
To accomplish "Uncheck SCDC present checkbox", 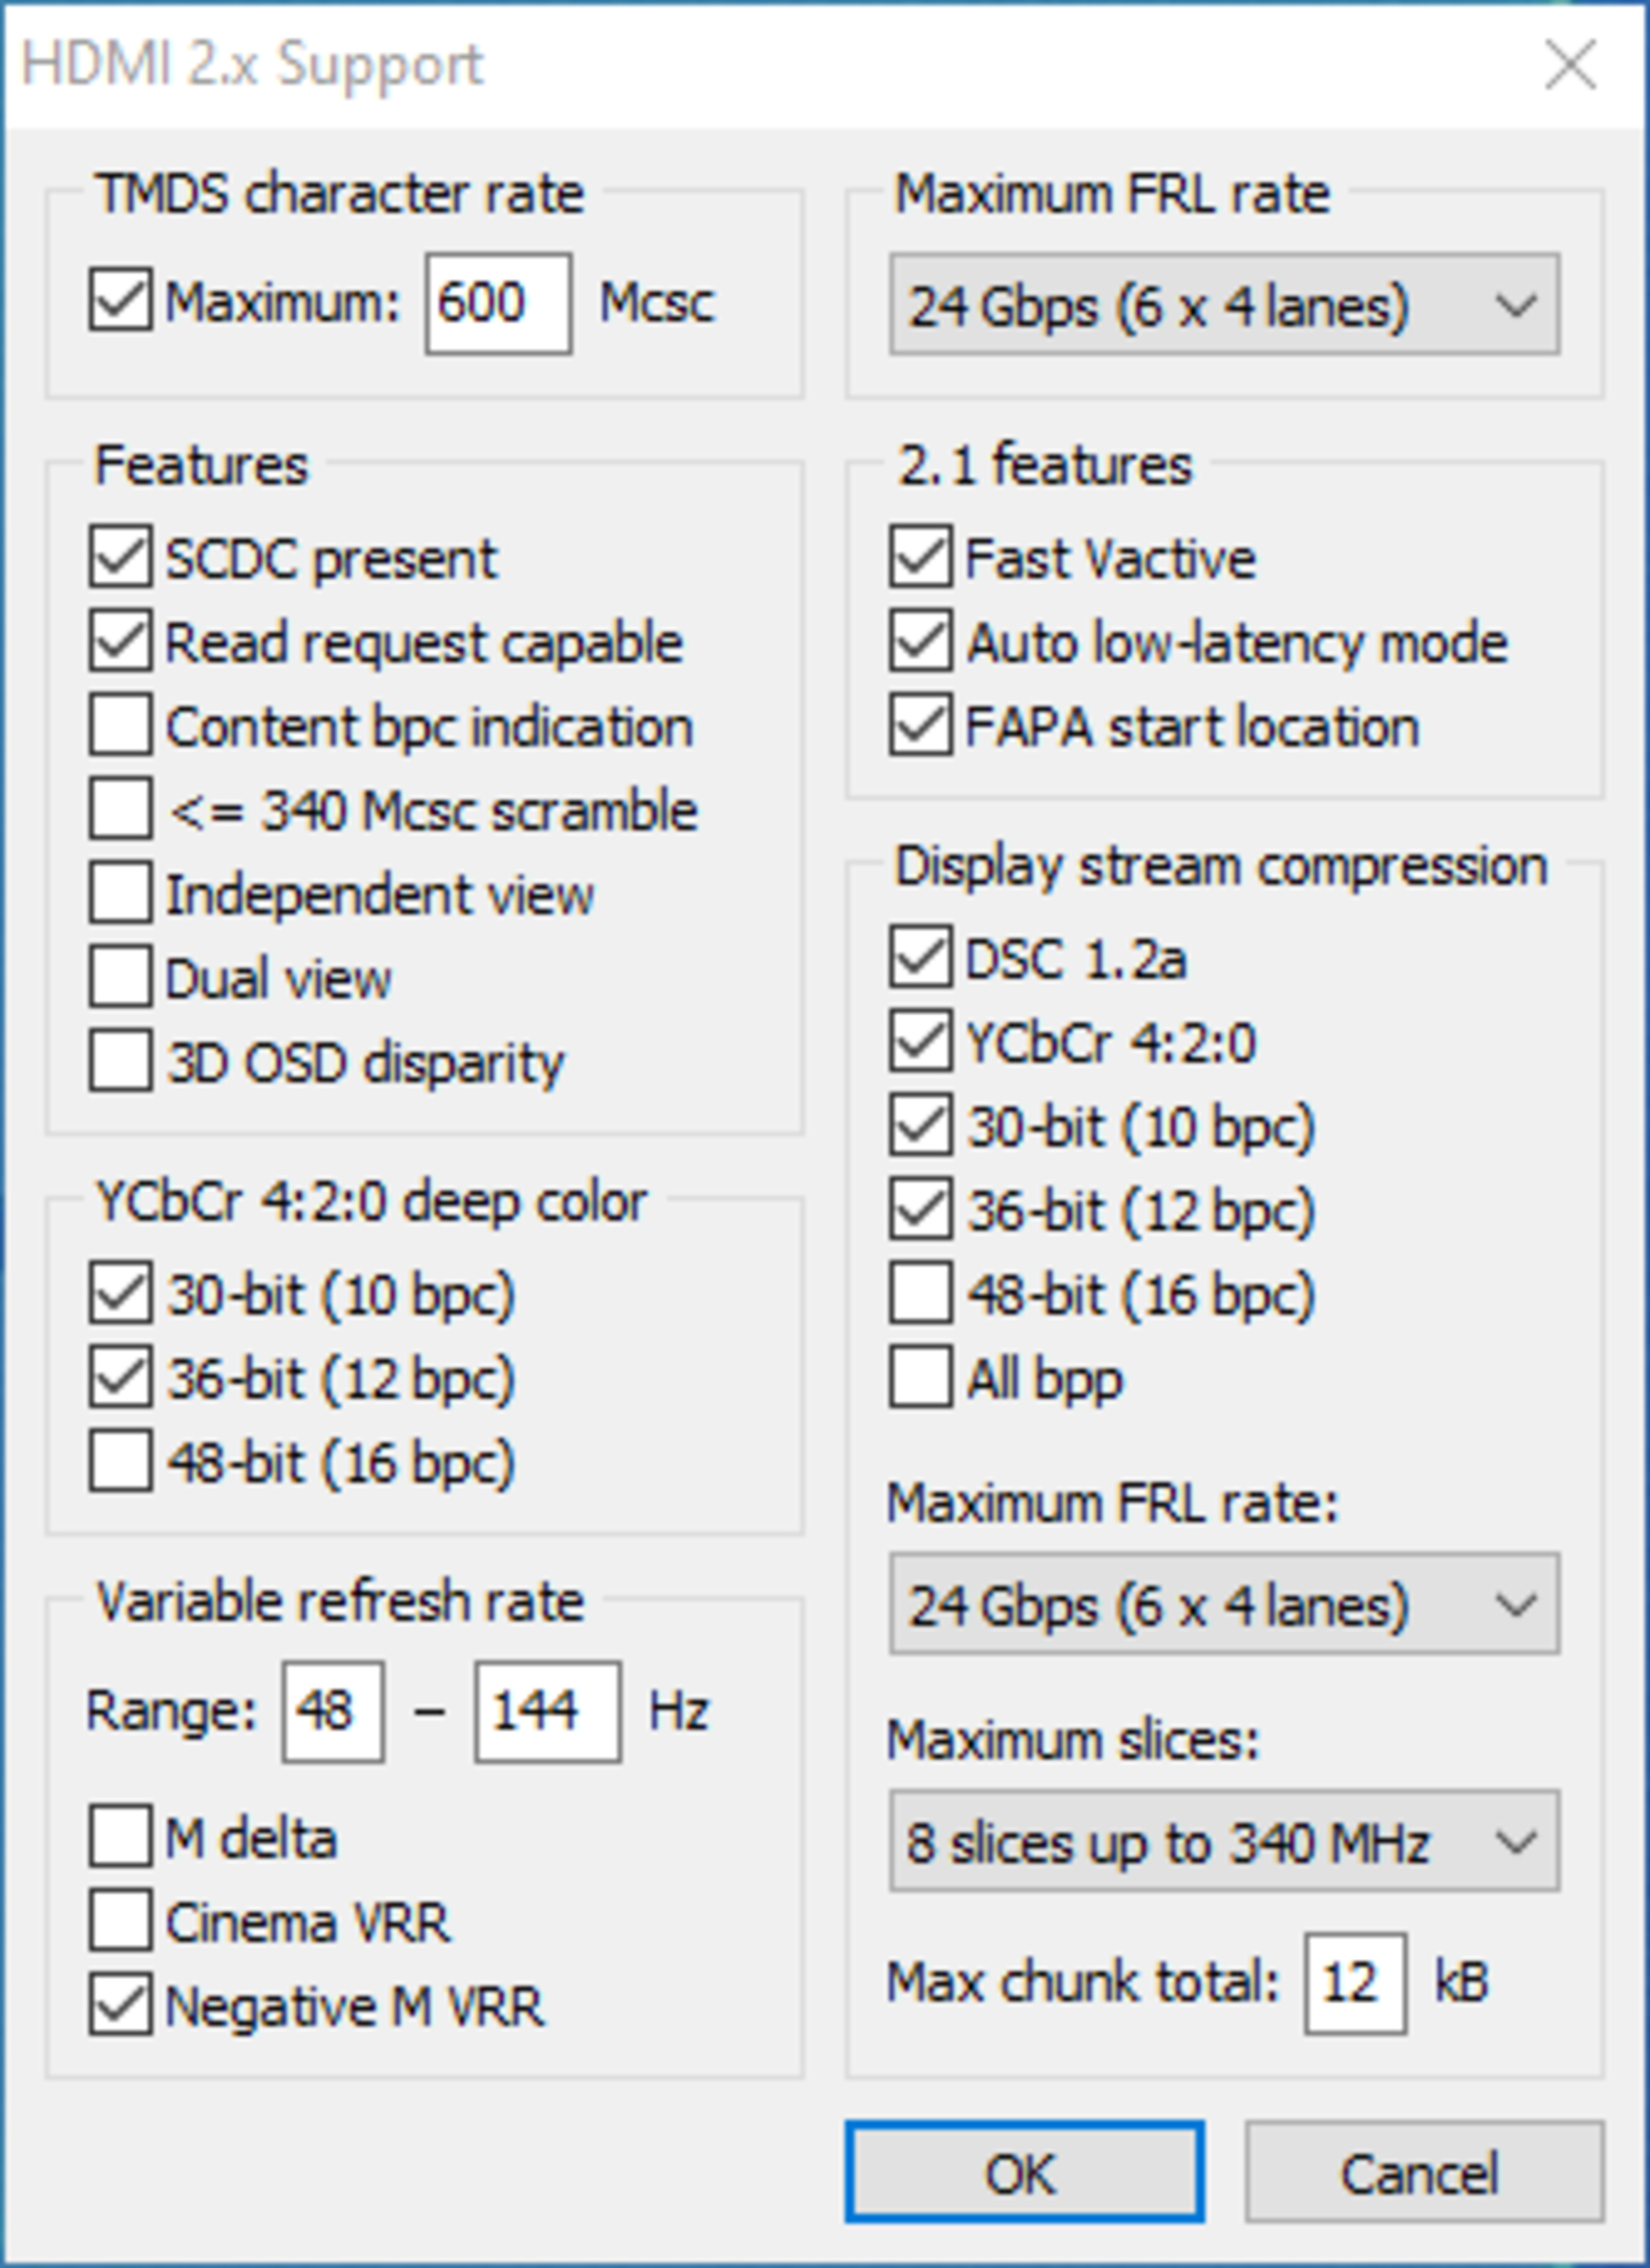I will pyautogui.click(x=120, y=558).
